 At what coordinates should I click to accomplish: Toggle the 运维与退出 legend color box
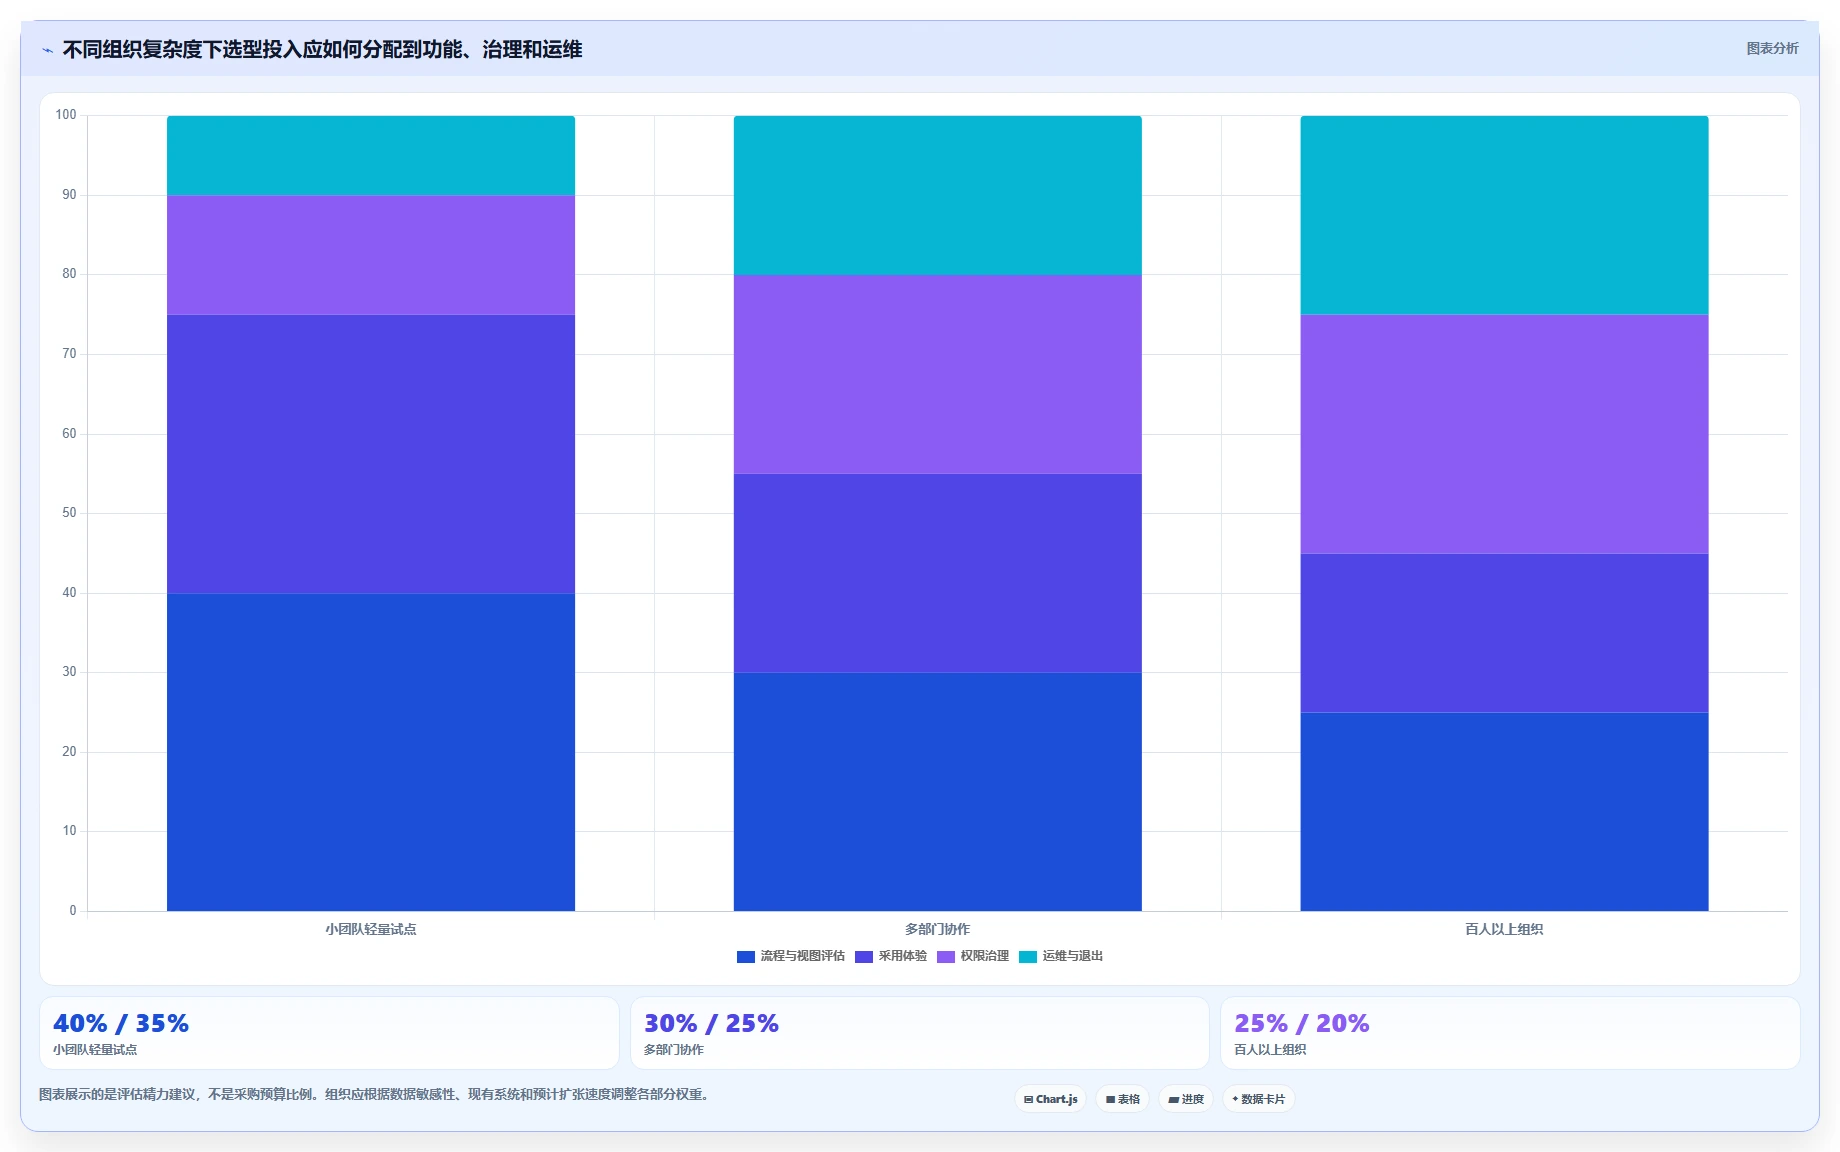(x=1028, y=957)
